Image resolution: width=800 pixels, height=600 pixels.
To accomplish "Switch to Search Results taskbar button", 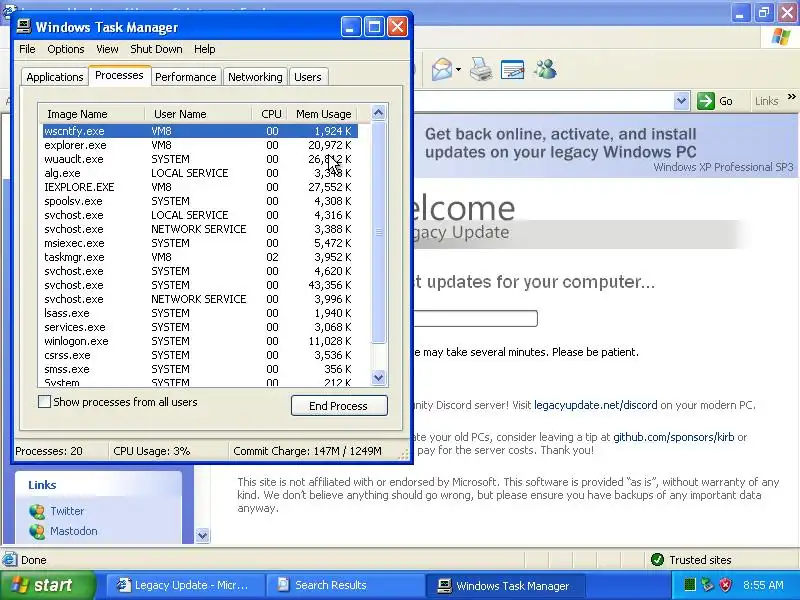I will tap(345, 585).
